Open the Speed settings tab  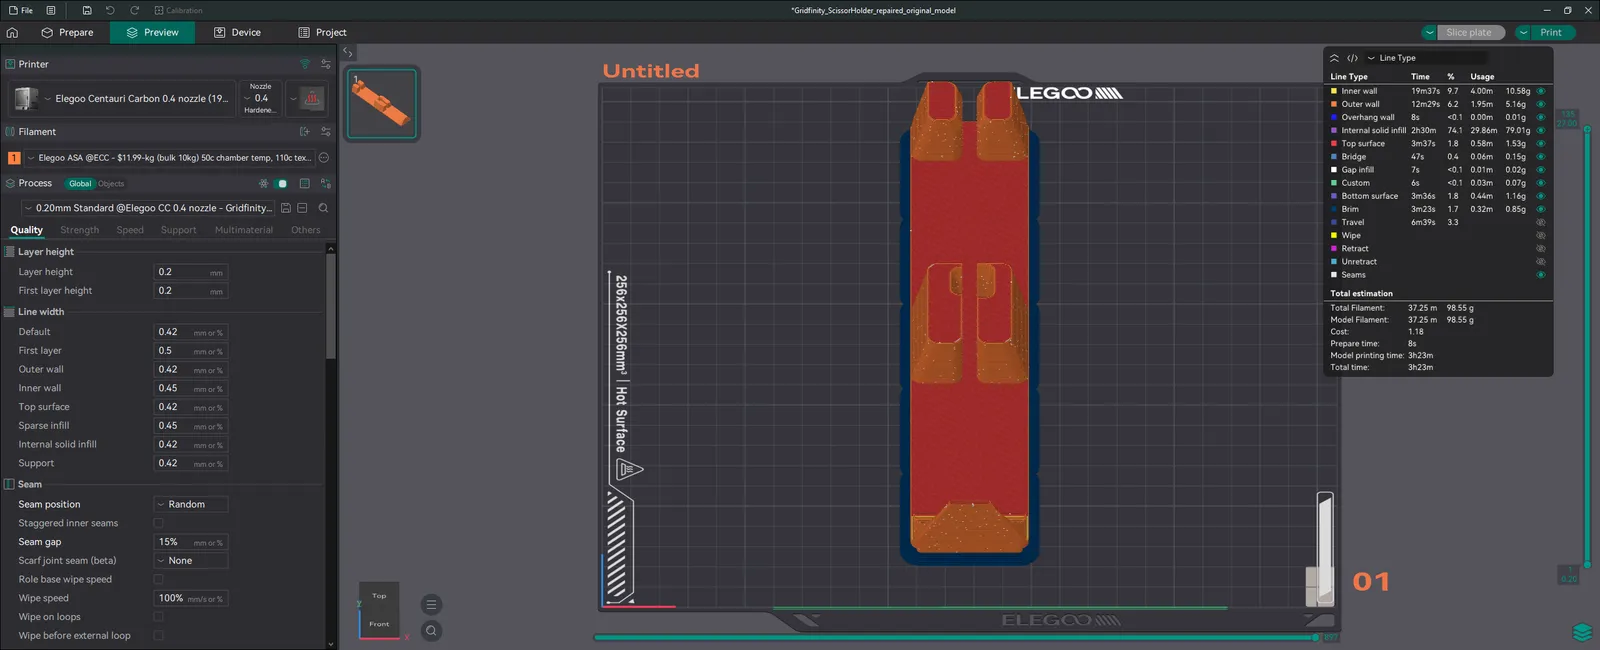[x=130, y=230]
